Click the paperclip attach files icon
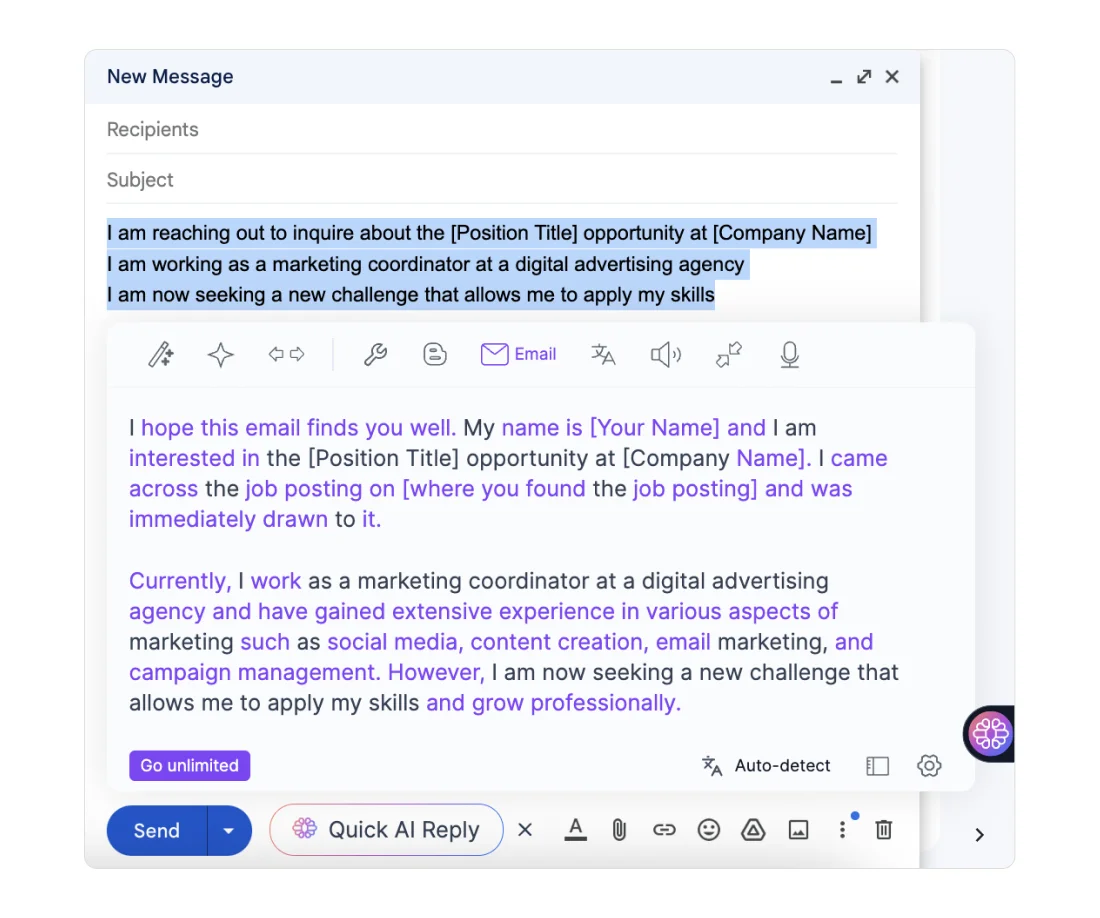1100x918 pixels. (619, 830)
